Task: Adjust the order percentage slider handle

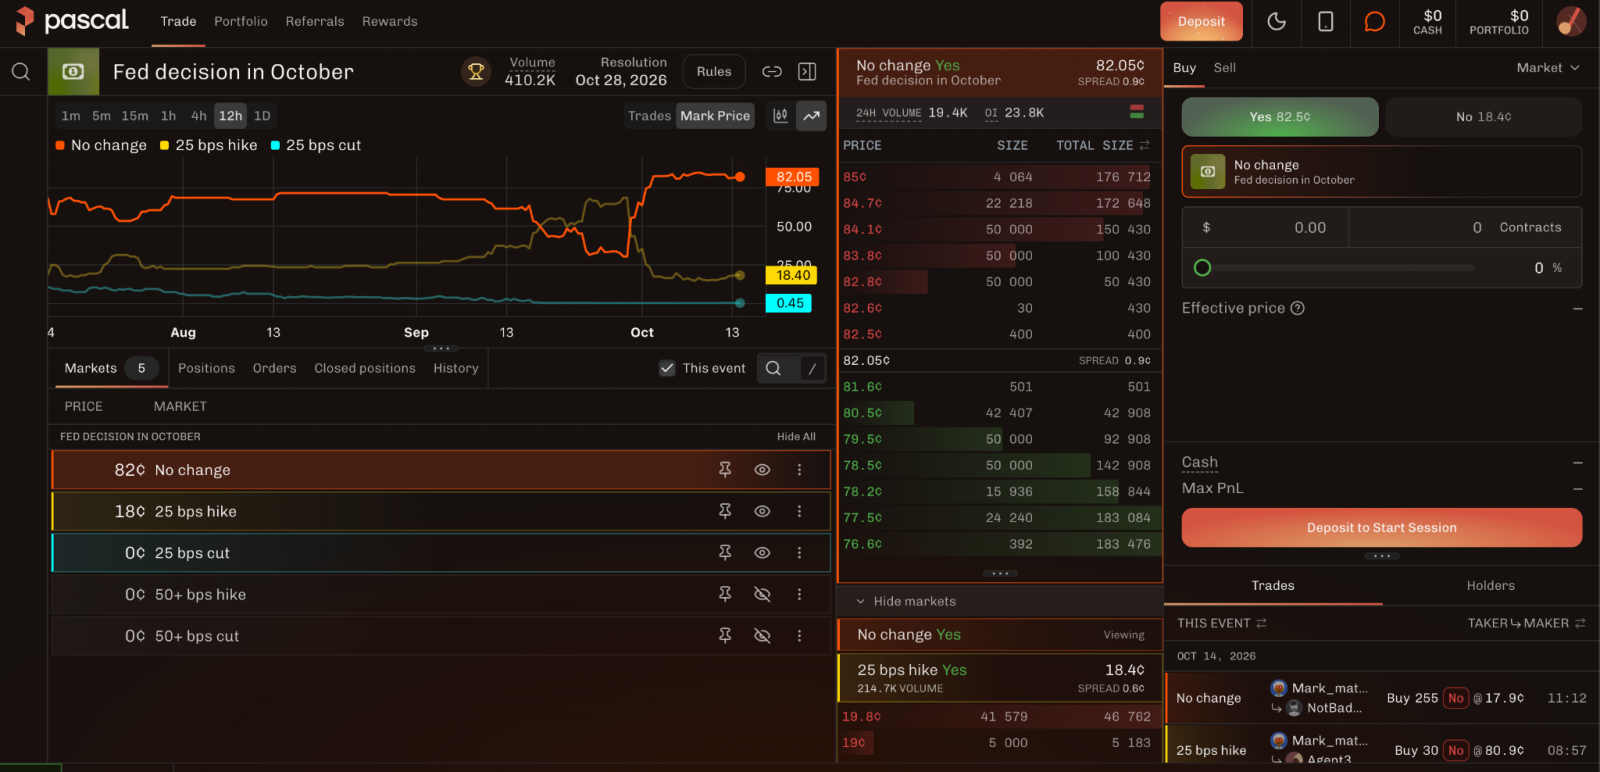Action: pyautogui.click(x=1203, y=268)
